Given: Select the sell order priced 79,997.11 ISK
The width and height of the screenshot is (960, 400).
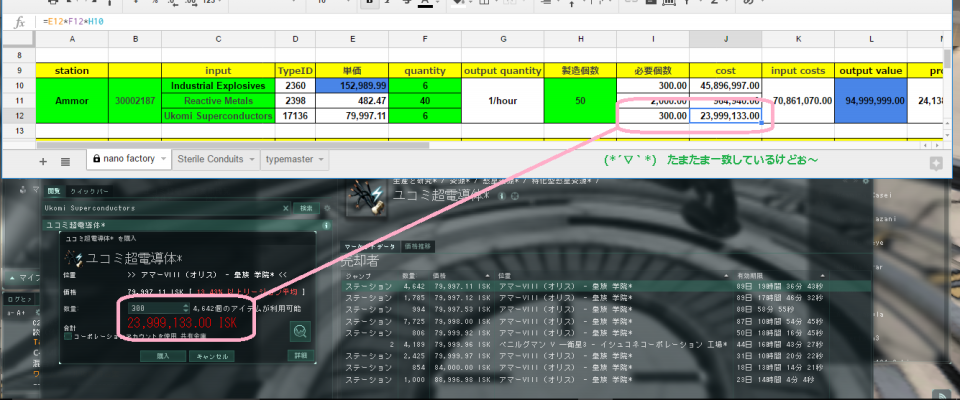Looking at the screenshot, I should 606,286.
